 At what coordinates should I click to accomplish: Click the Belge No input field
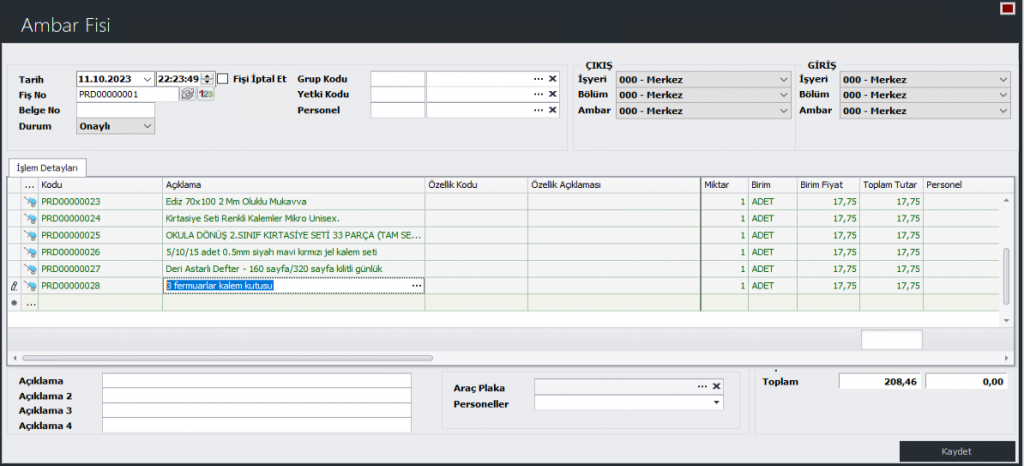(115, 110)
